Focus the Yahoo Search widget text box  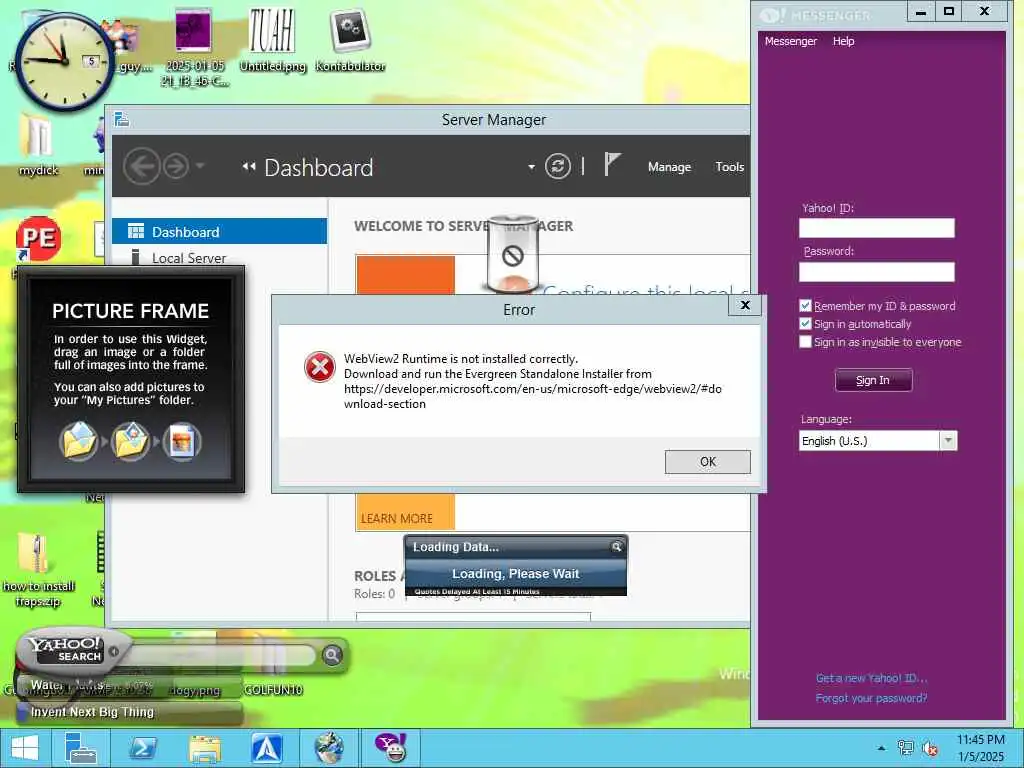[221, 654]
